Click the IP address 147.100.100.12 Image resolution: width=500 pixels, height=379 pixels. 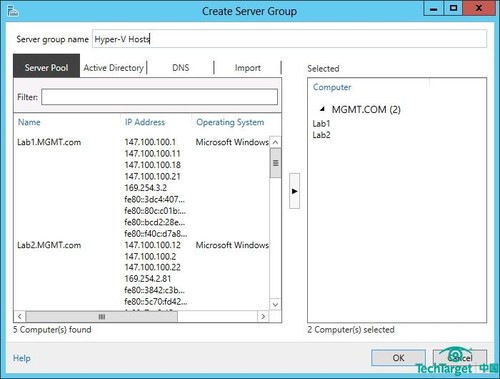152,245
